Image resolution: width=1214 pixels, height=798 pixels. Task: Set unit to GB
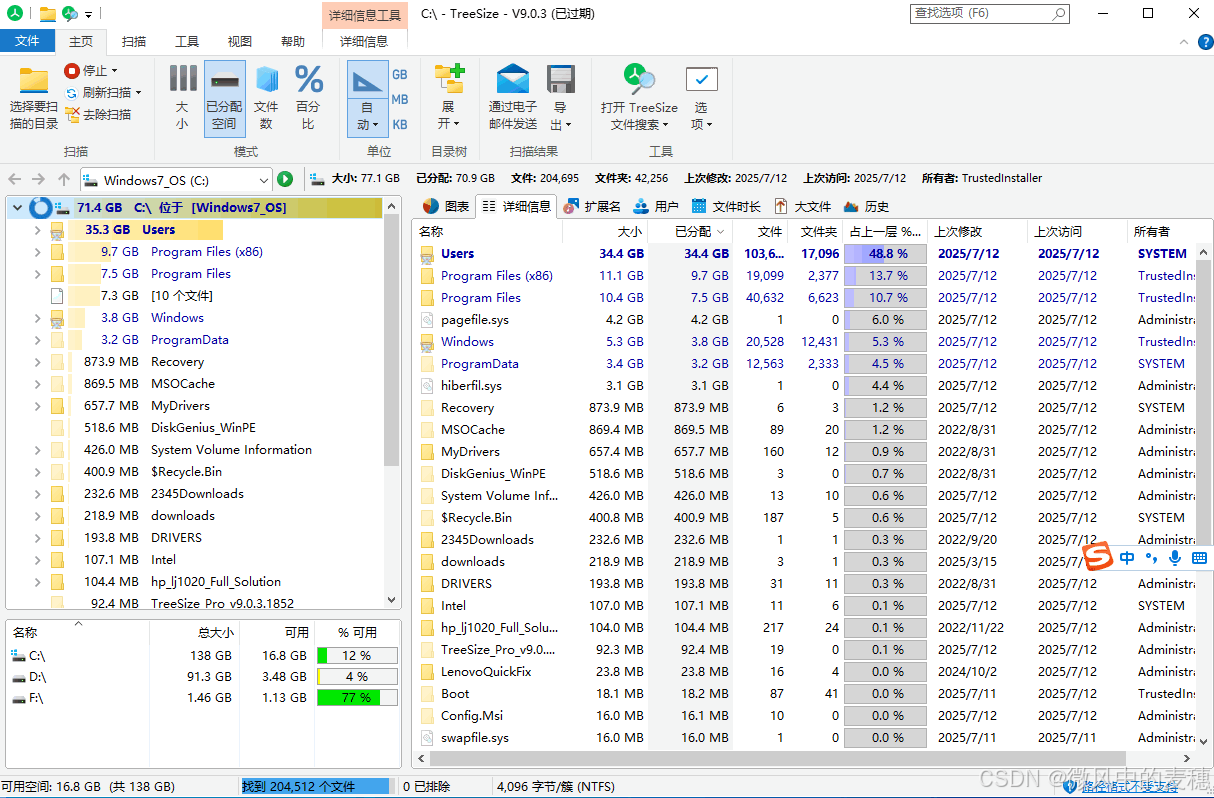point(400,75)
